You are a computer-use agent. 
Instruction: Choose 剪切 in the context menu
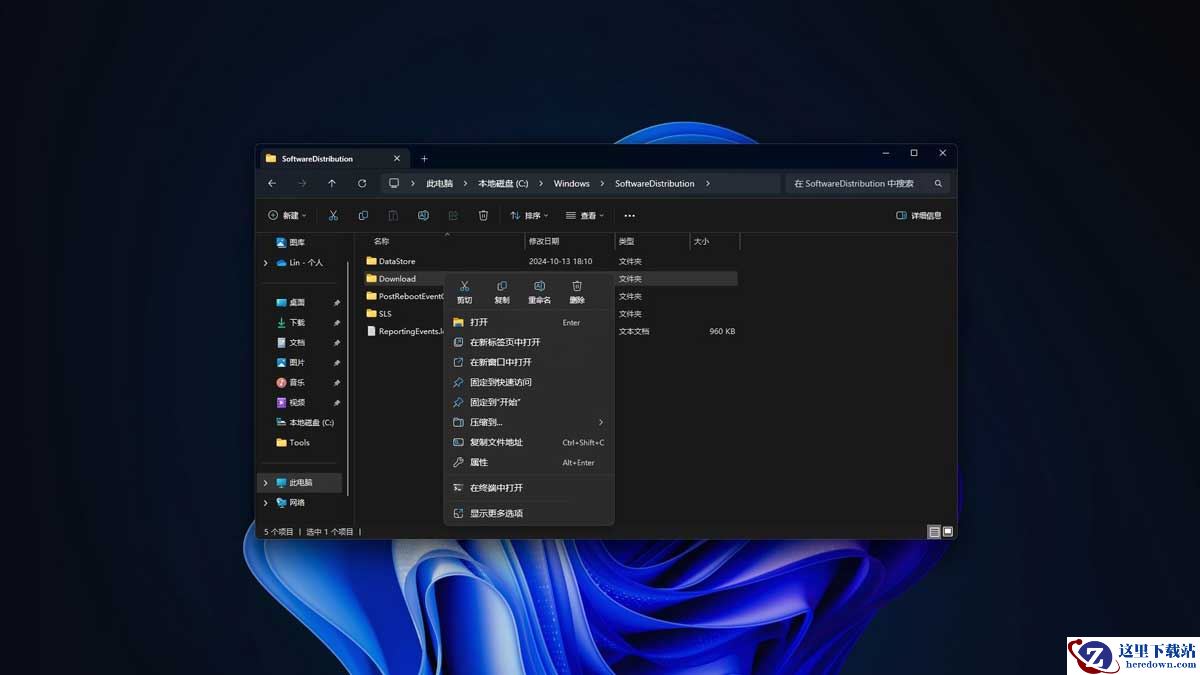coord(464,292)
